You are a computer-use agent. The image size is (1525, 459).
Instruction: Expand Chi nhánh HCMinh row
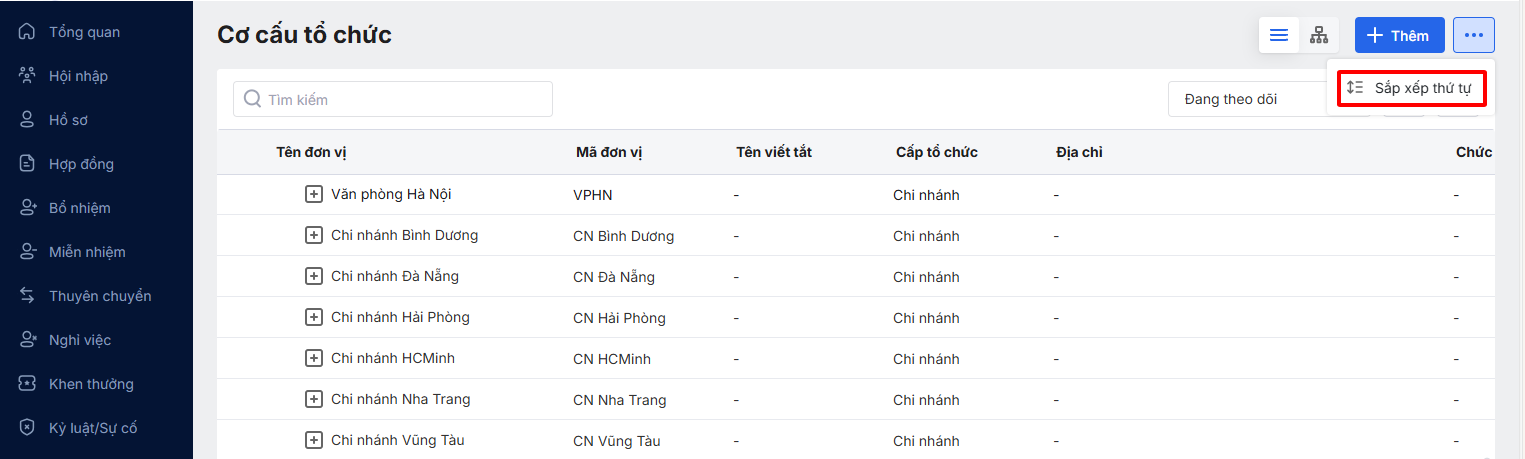(314, 358)
